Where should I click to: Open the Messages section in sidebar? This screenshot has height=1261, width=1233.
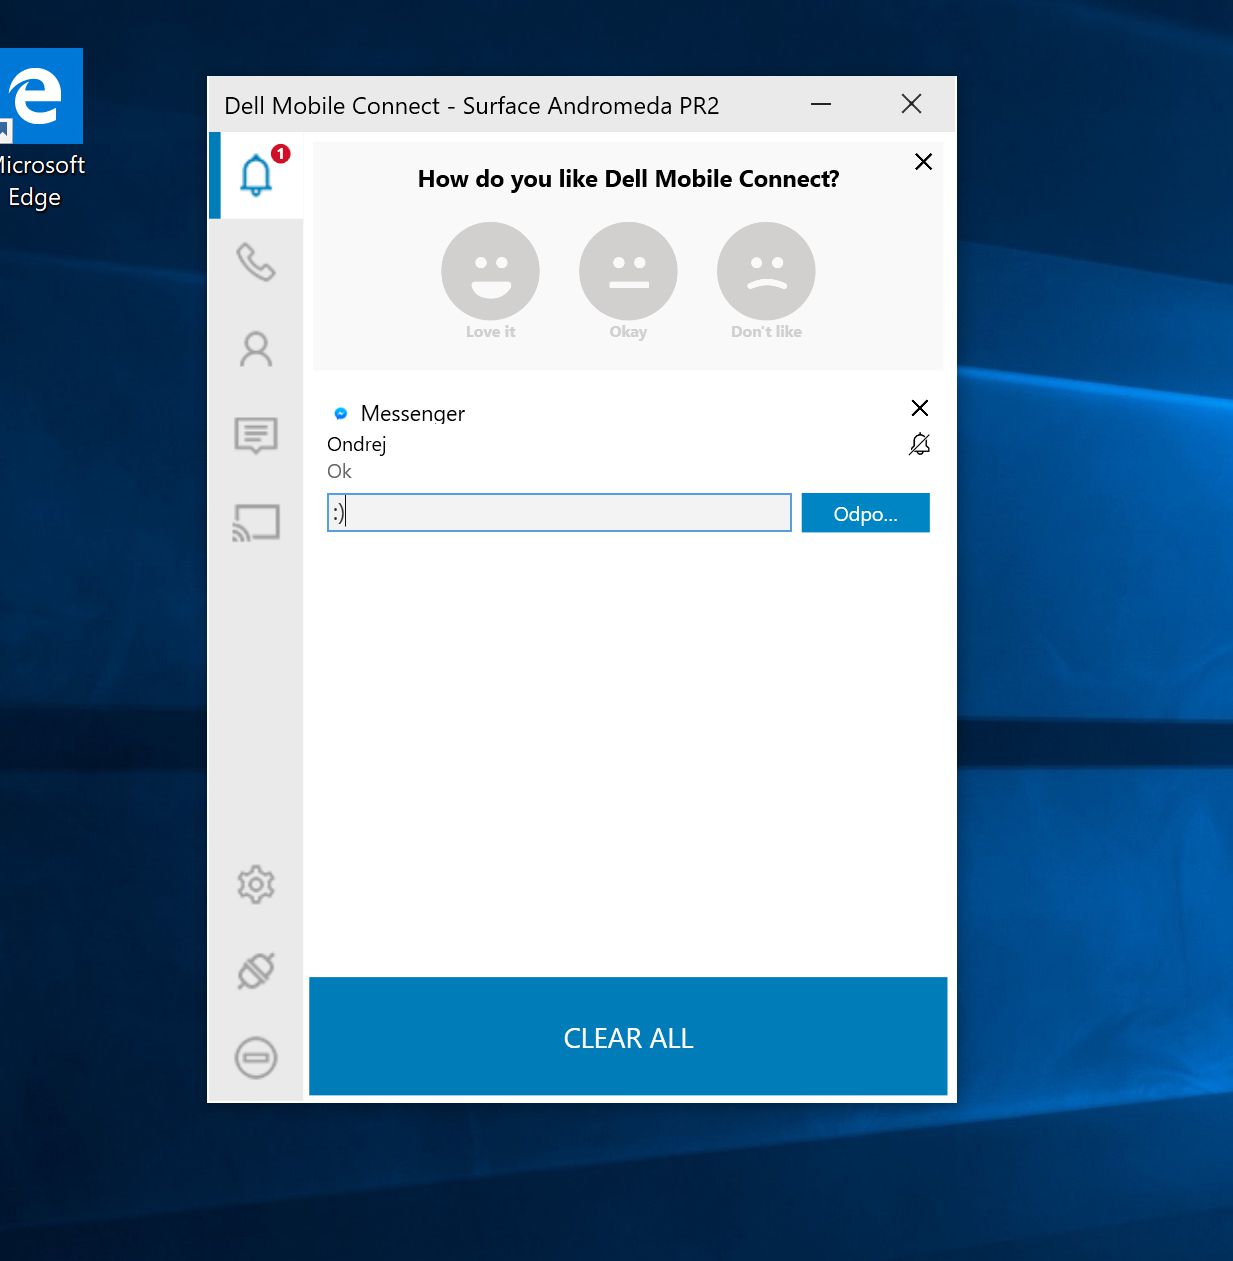(x=256, y=435)
